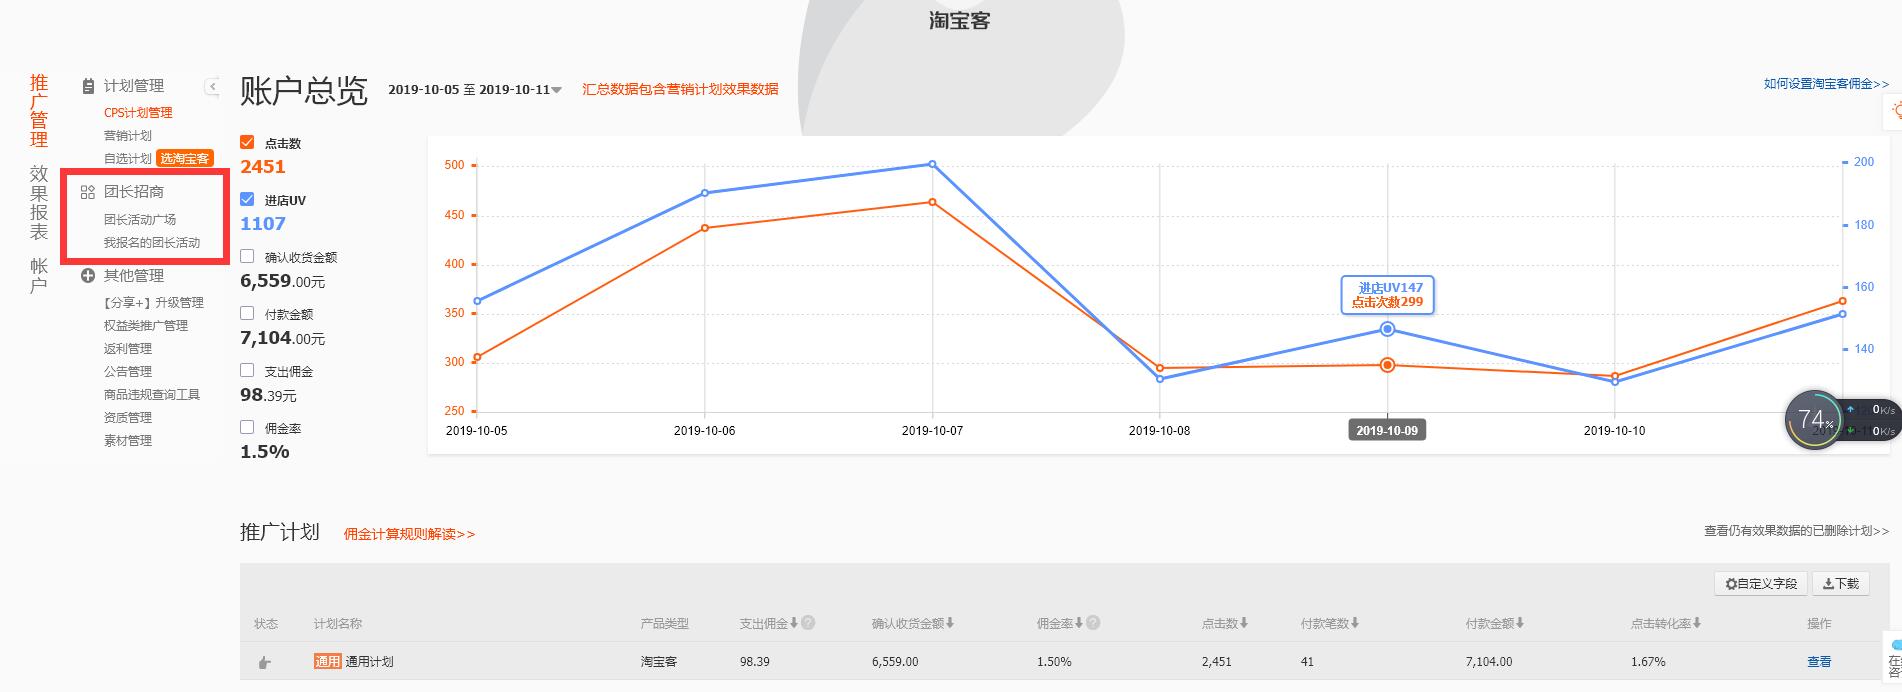Click the blue peak point at 2019-10-07
Image resolution: width=1902 pixels, height=692 pixels.
pos(932,164)
